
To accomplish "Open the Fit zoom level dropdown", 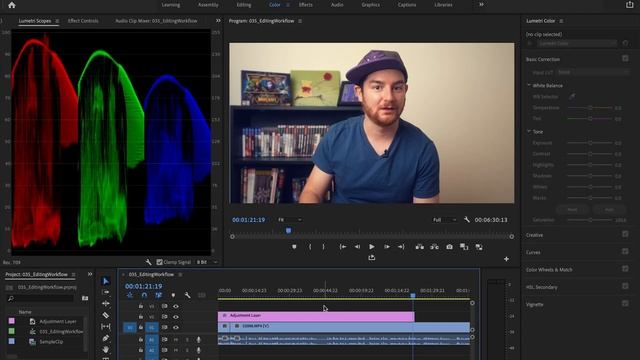I will (290, 220).
